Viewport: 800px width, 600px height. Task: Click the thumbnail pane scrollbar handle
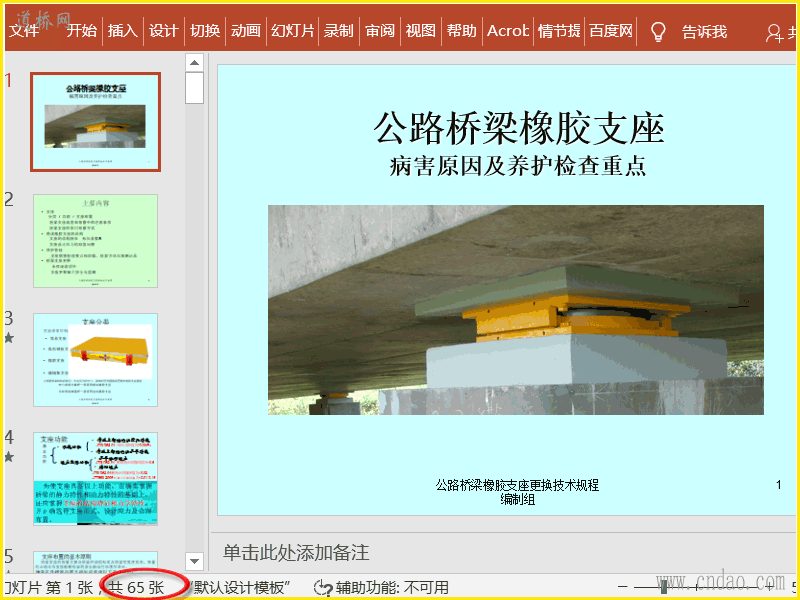pos(194,88)
